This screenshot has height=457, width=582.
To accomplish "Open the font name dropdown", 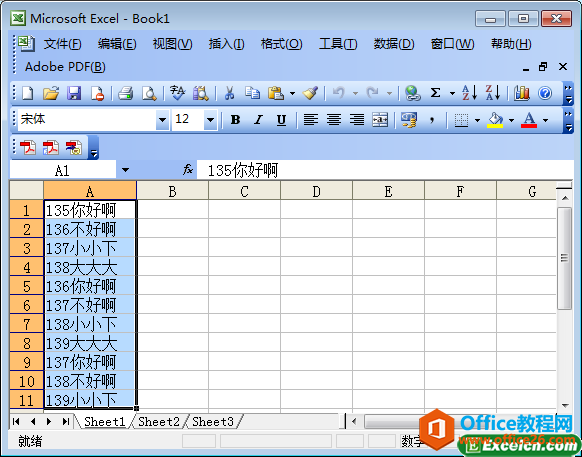I will pyautogui.click(x=162, y=120).
